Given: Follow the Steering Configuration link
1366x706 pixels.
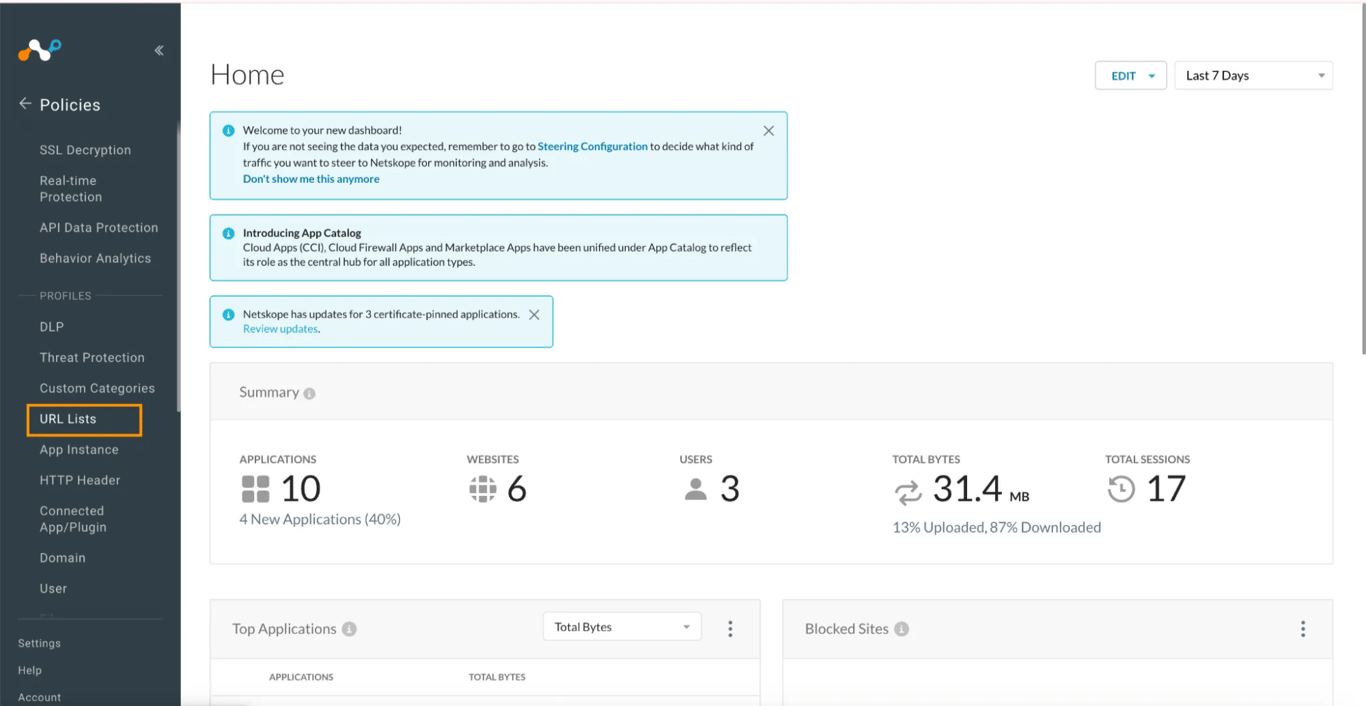Looking at the screenshot, I should coord(593,146).
